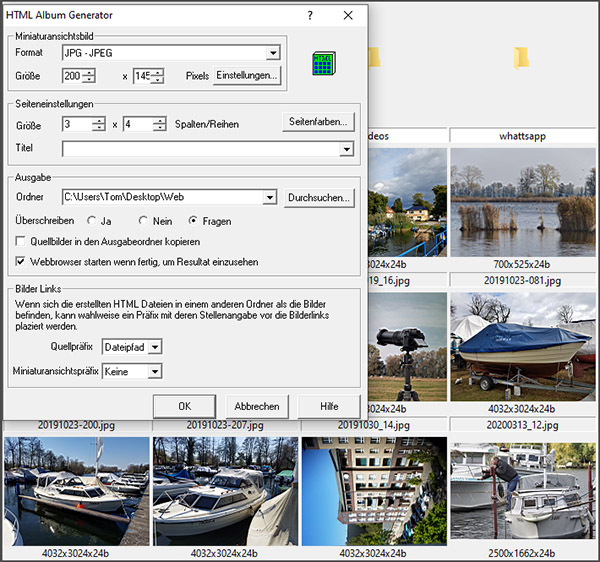Viewport: 600px width, 562px height.
Task: Open the Quellpräfix Dateipfad dropdown
Action: [155, 347]
